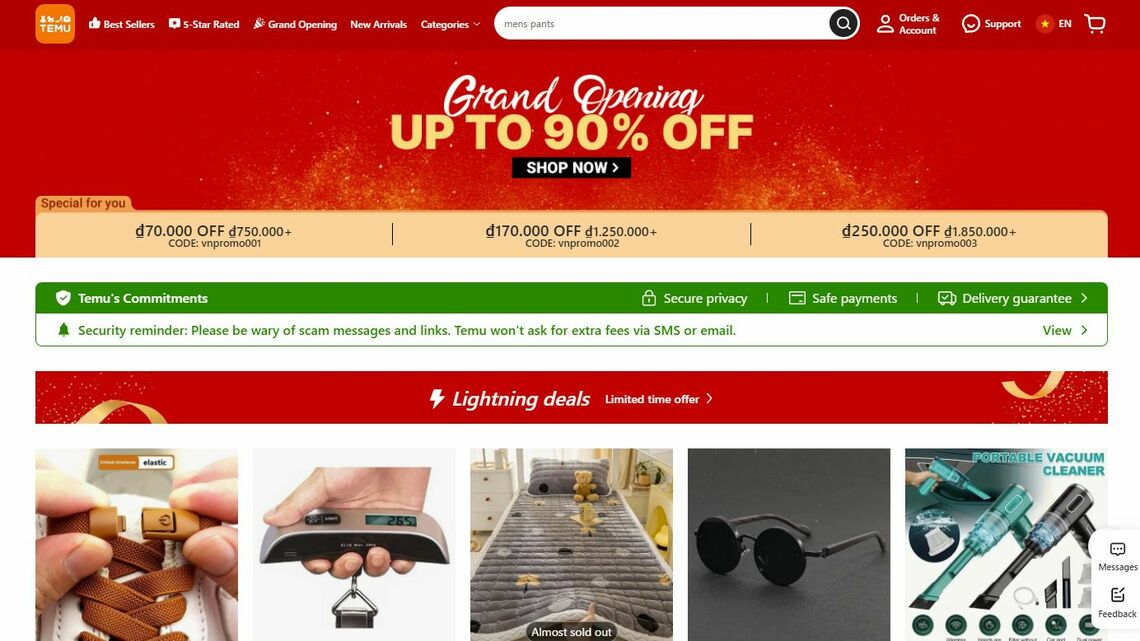Click the Temu logo icon
Screen dimensions: 1140x641
(55, 24)
